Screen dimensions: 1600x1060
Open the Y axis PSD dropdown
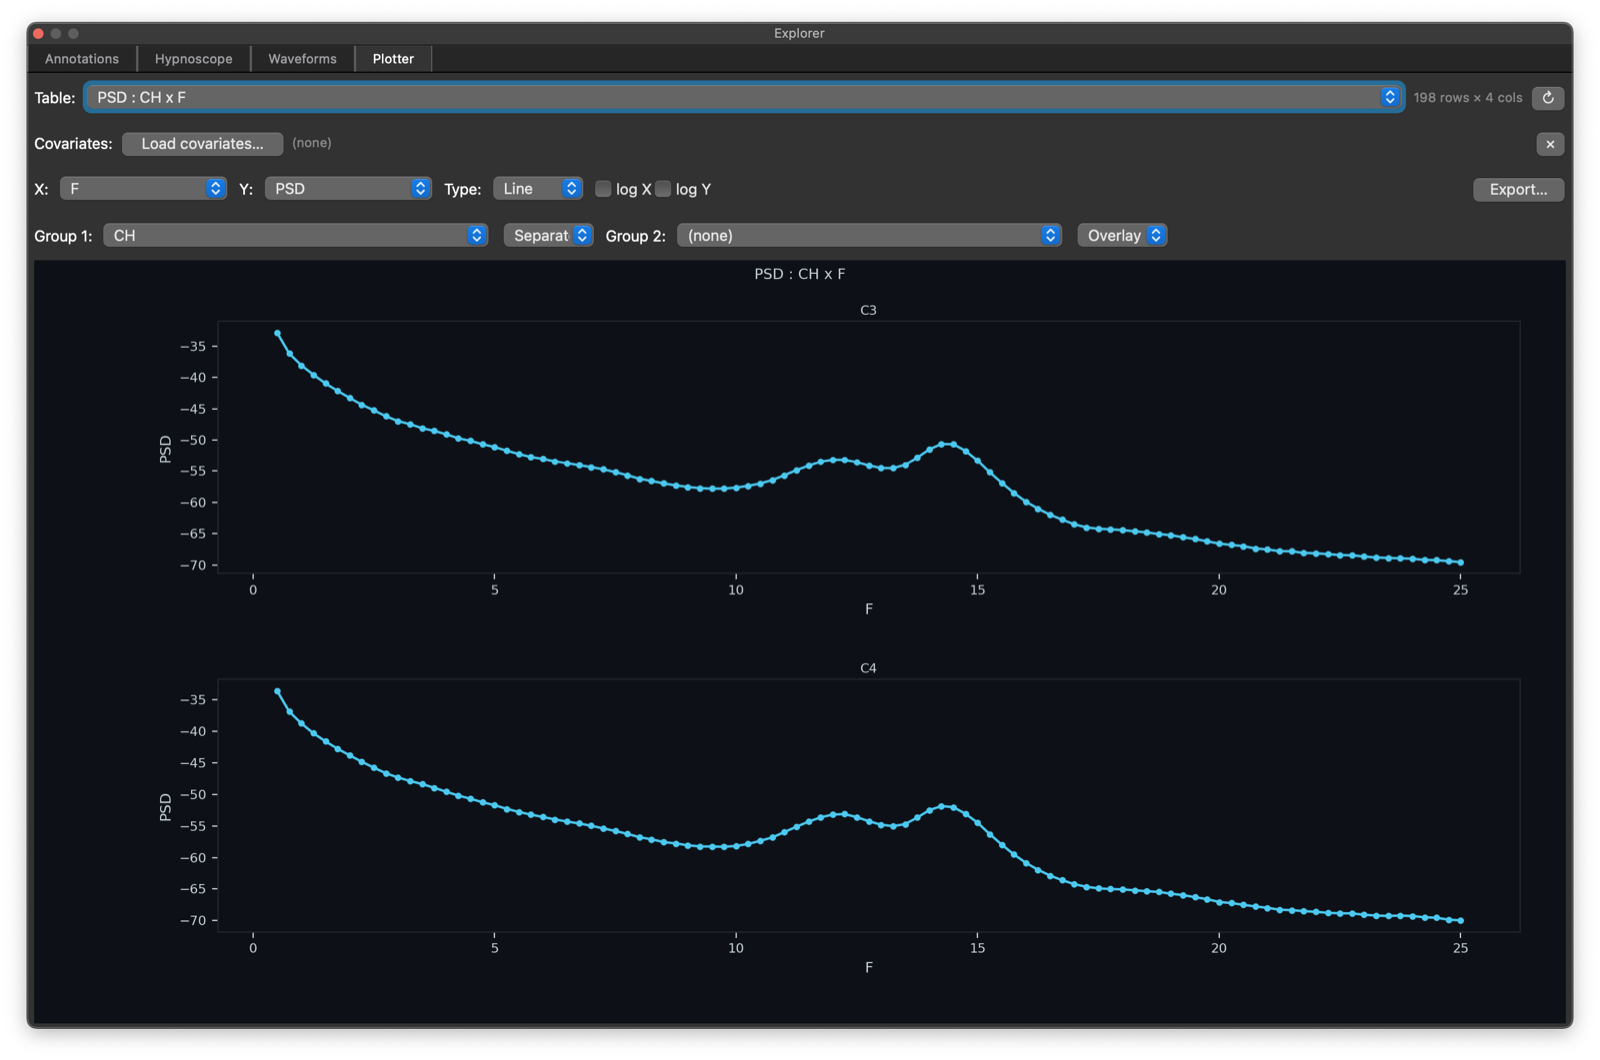pyautogui.click(x=347, y=189)
